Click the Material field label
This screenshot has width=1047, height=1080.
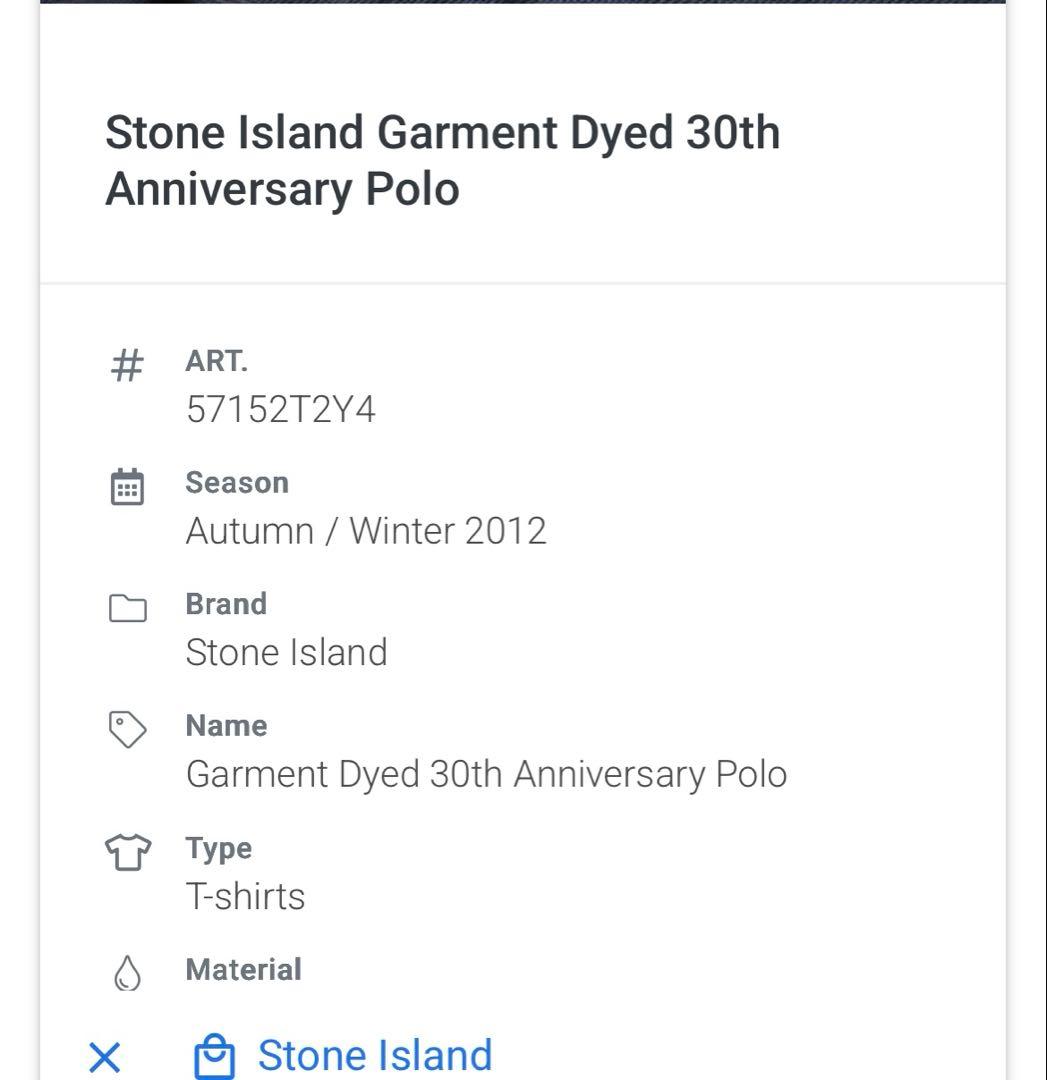pyautogui.click(x=243, y=969)
